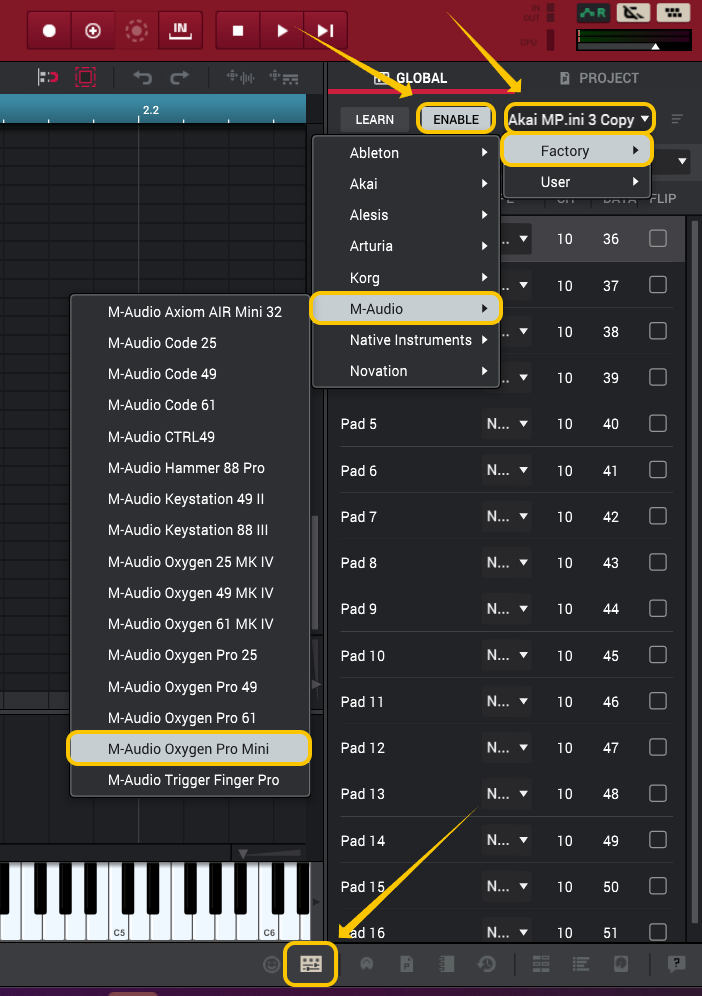Open the type dropdown for Pad 5
Viewport: 702px width, 996px height.
click(506, 424)
